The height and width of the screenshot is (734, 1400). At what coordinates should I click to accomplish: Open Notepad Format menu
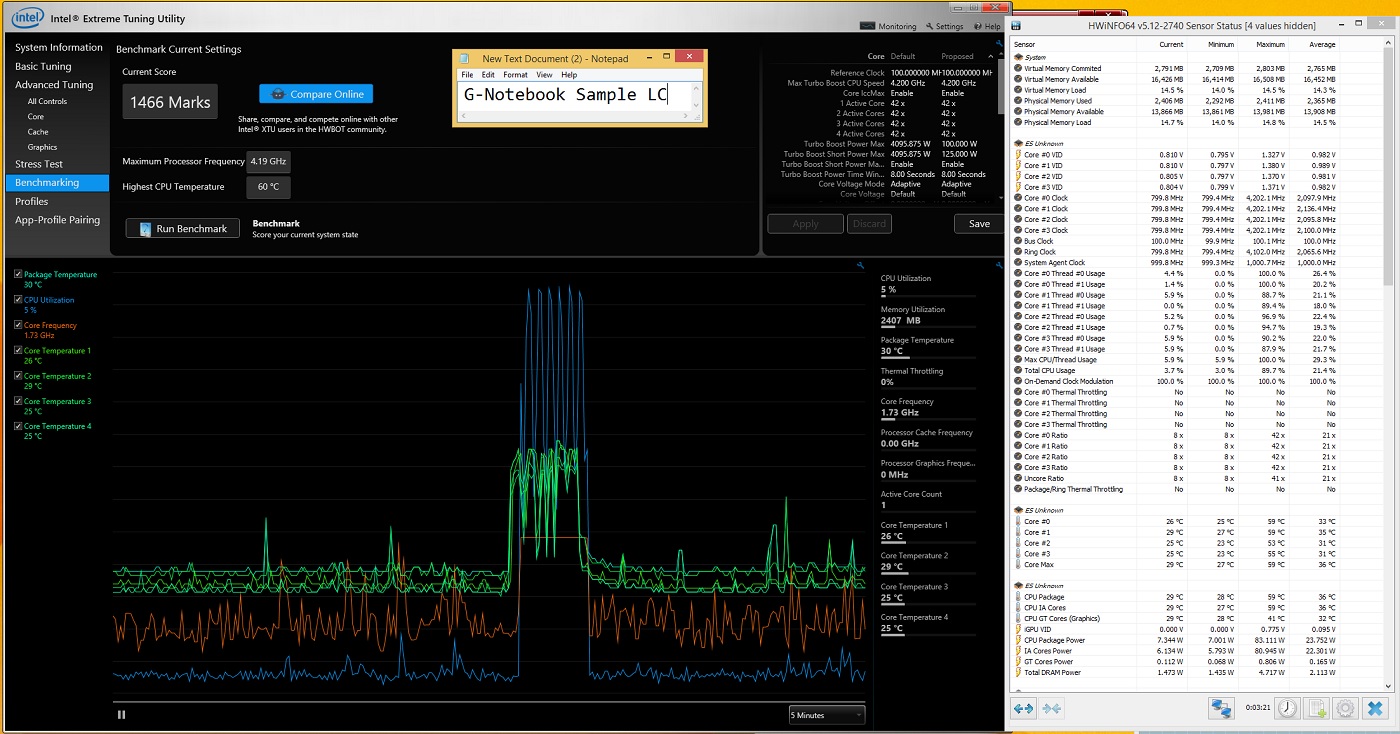point(515,75)
